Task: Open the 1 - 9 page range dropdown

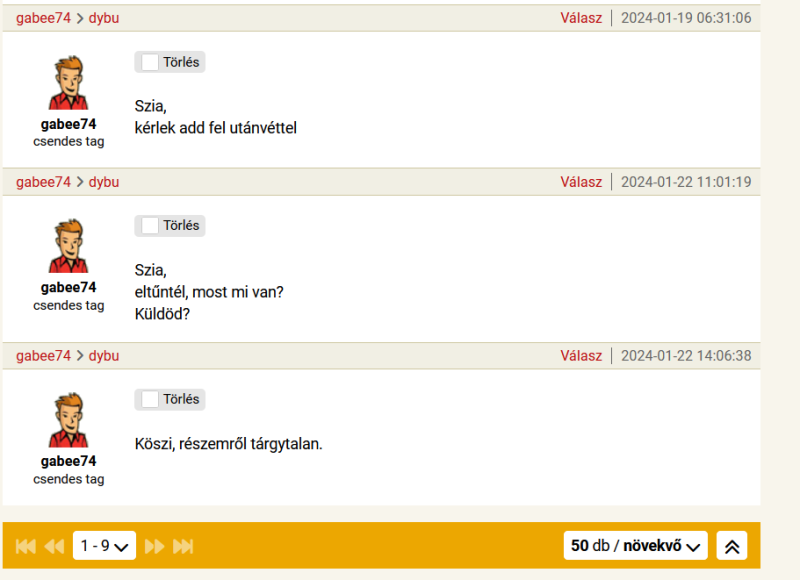Action: (104, 546)
